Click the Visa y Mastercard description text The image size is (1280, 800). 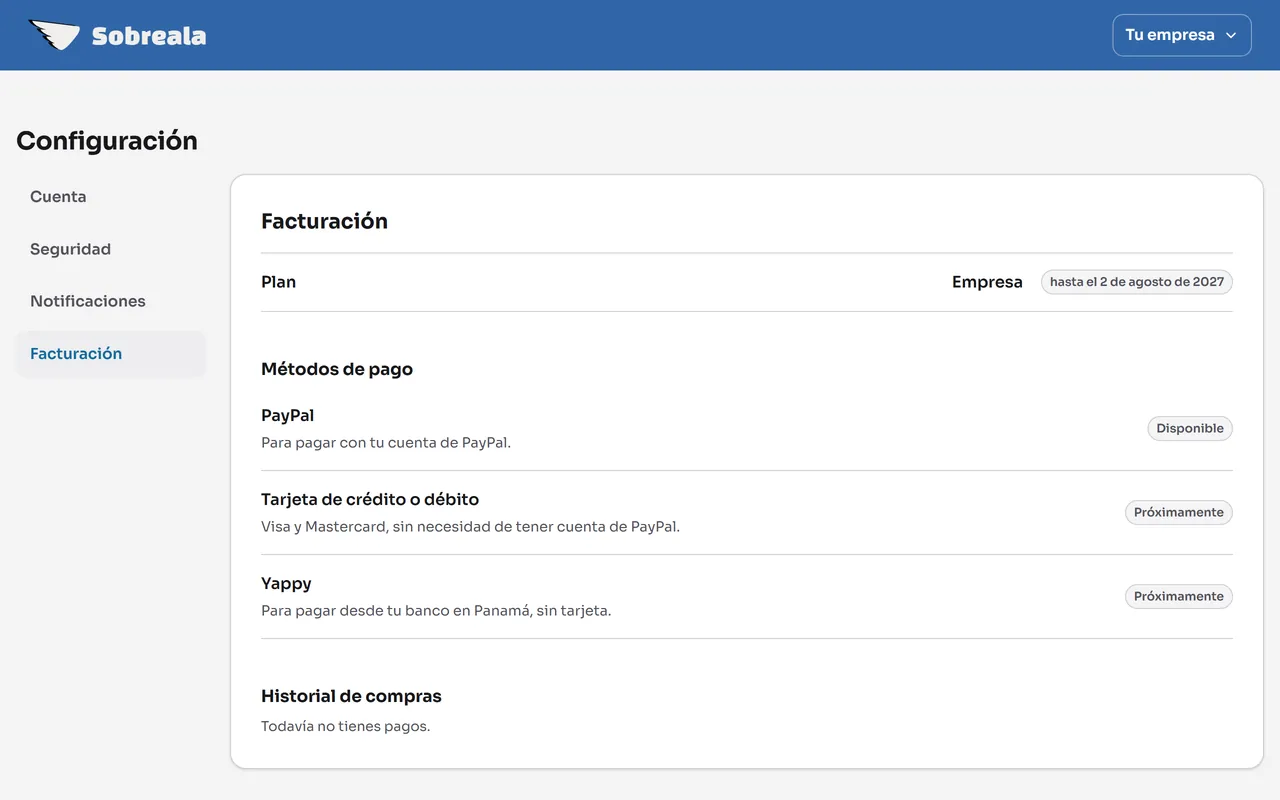coord(470,526)
